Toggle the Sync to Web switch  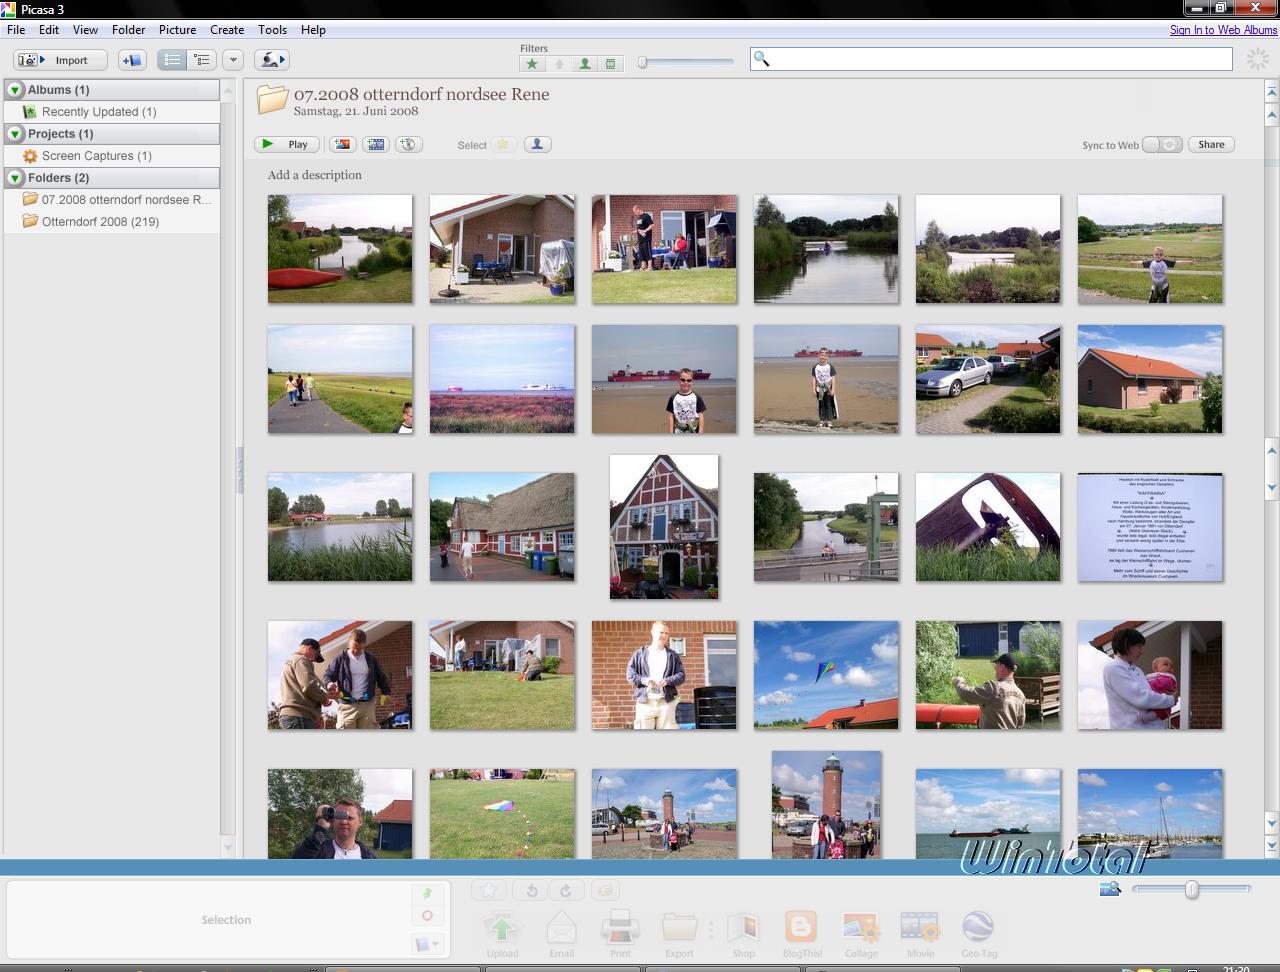point(1162,145)
